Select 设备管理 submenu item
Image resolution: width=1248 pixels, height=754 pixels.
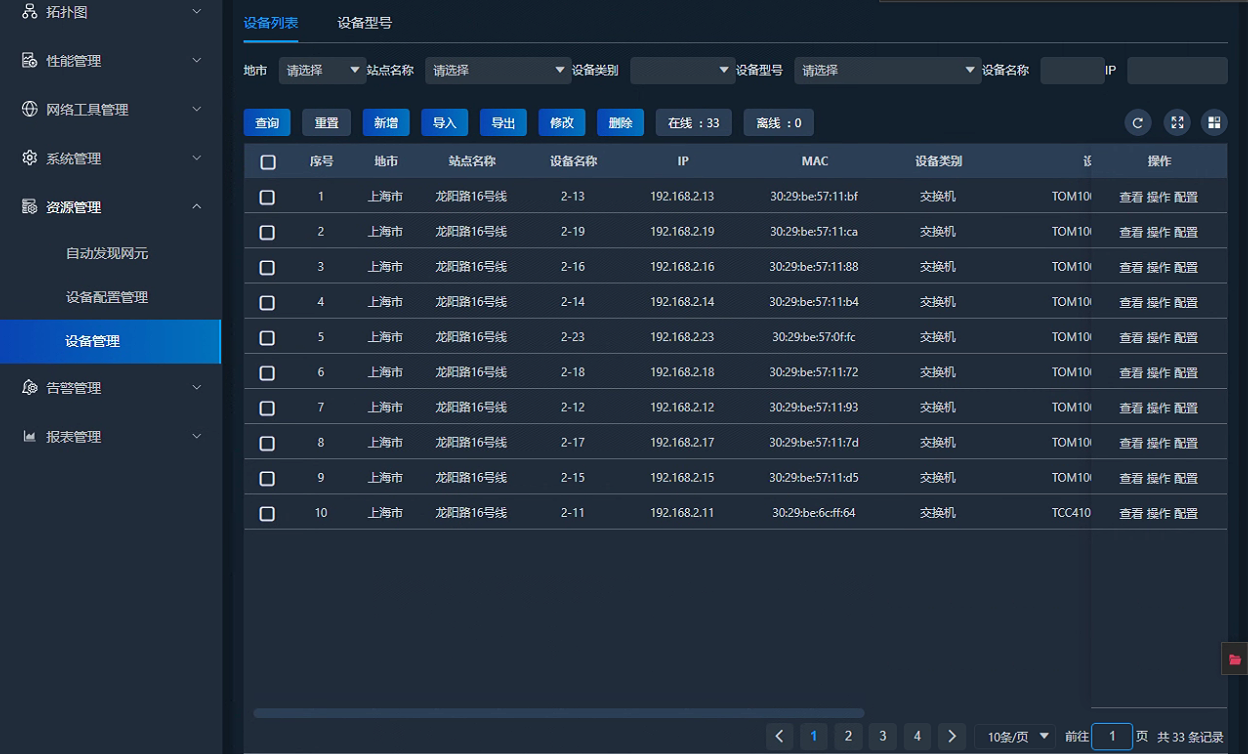pos(110,341)
